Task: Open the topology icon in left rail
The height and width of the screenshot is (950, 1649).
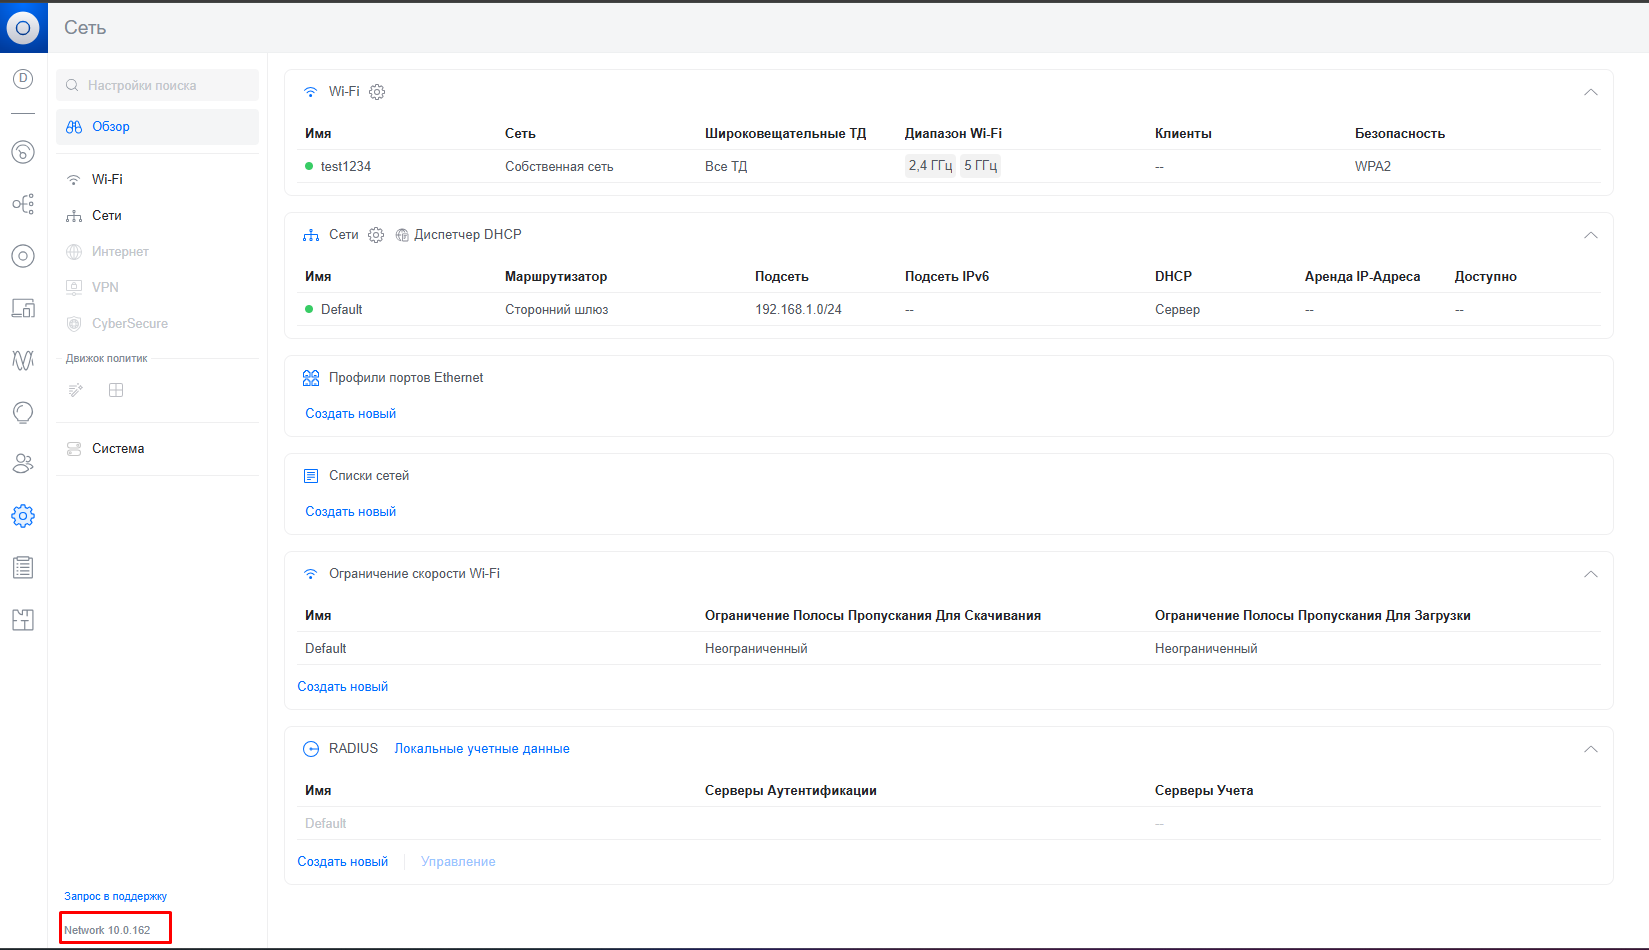Action: point(23,204)
